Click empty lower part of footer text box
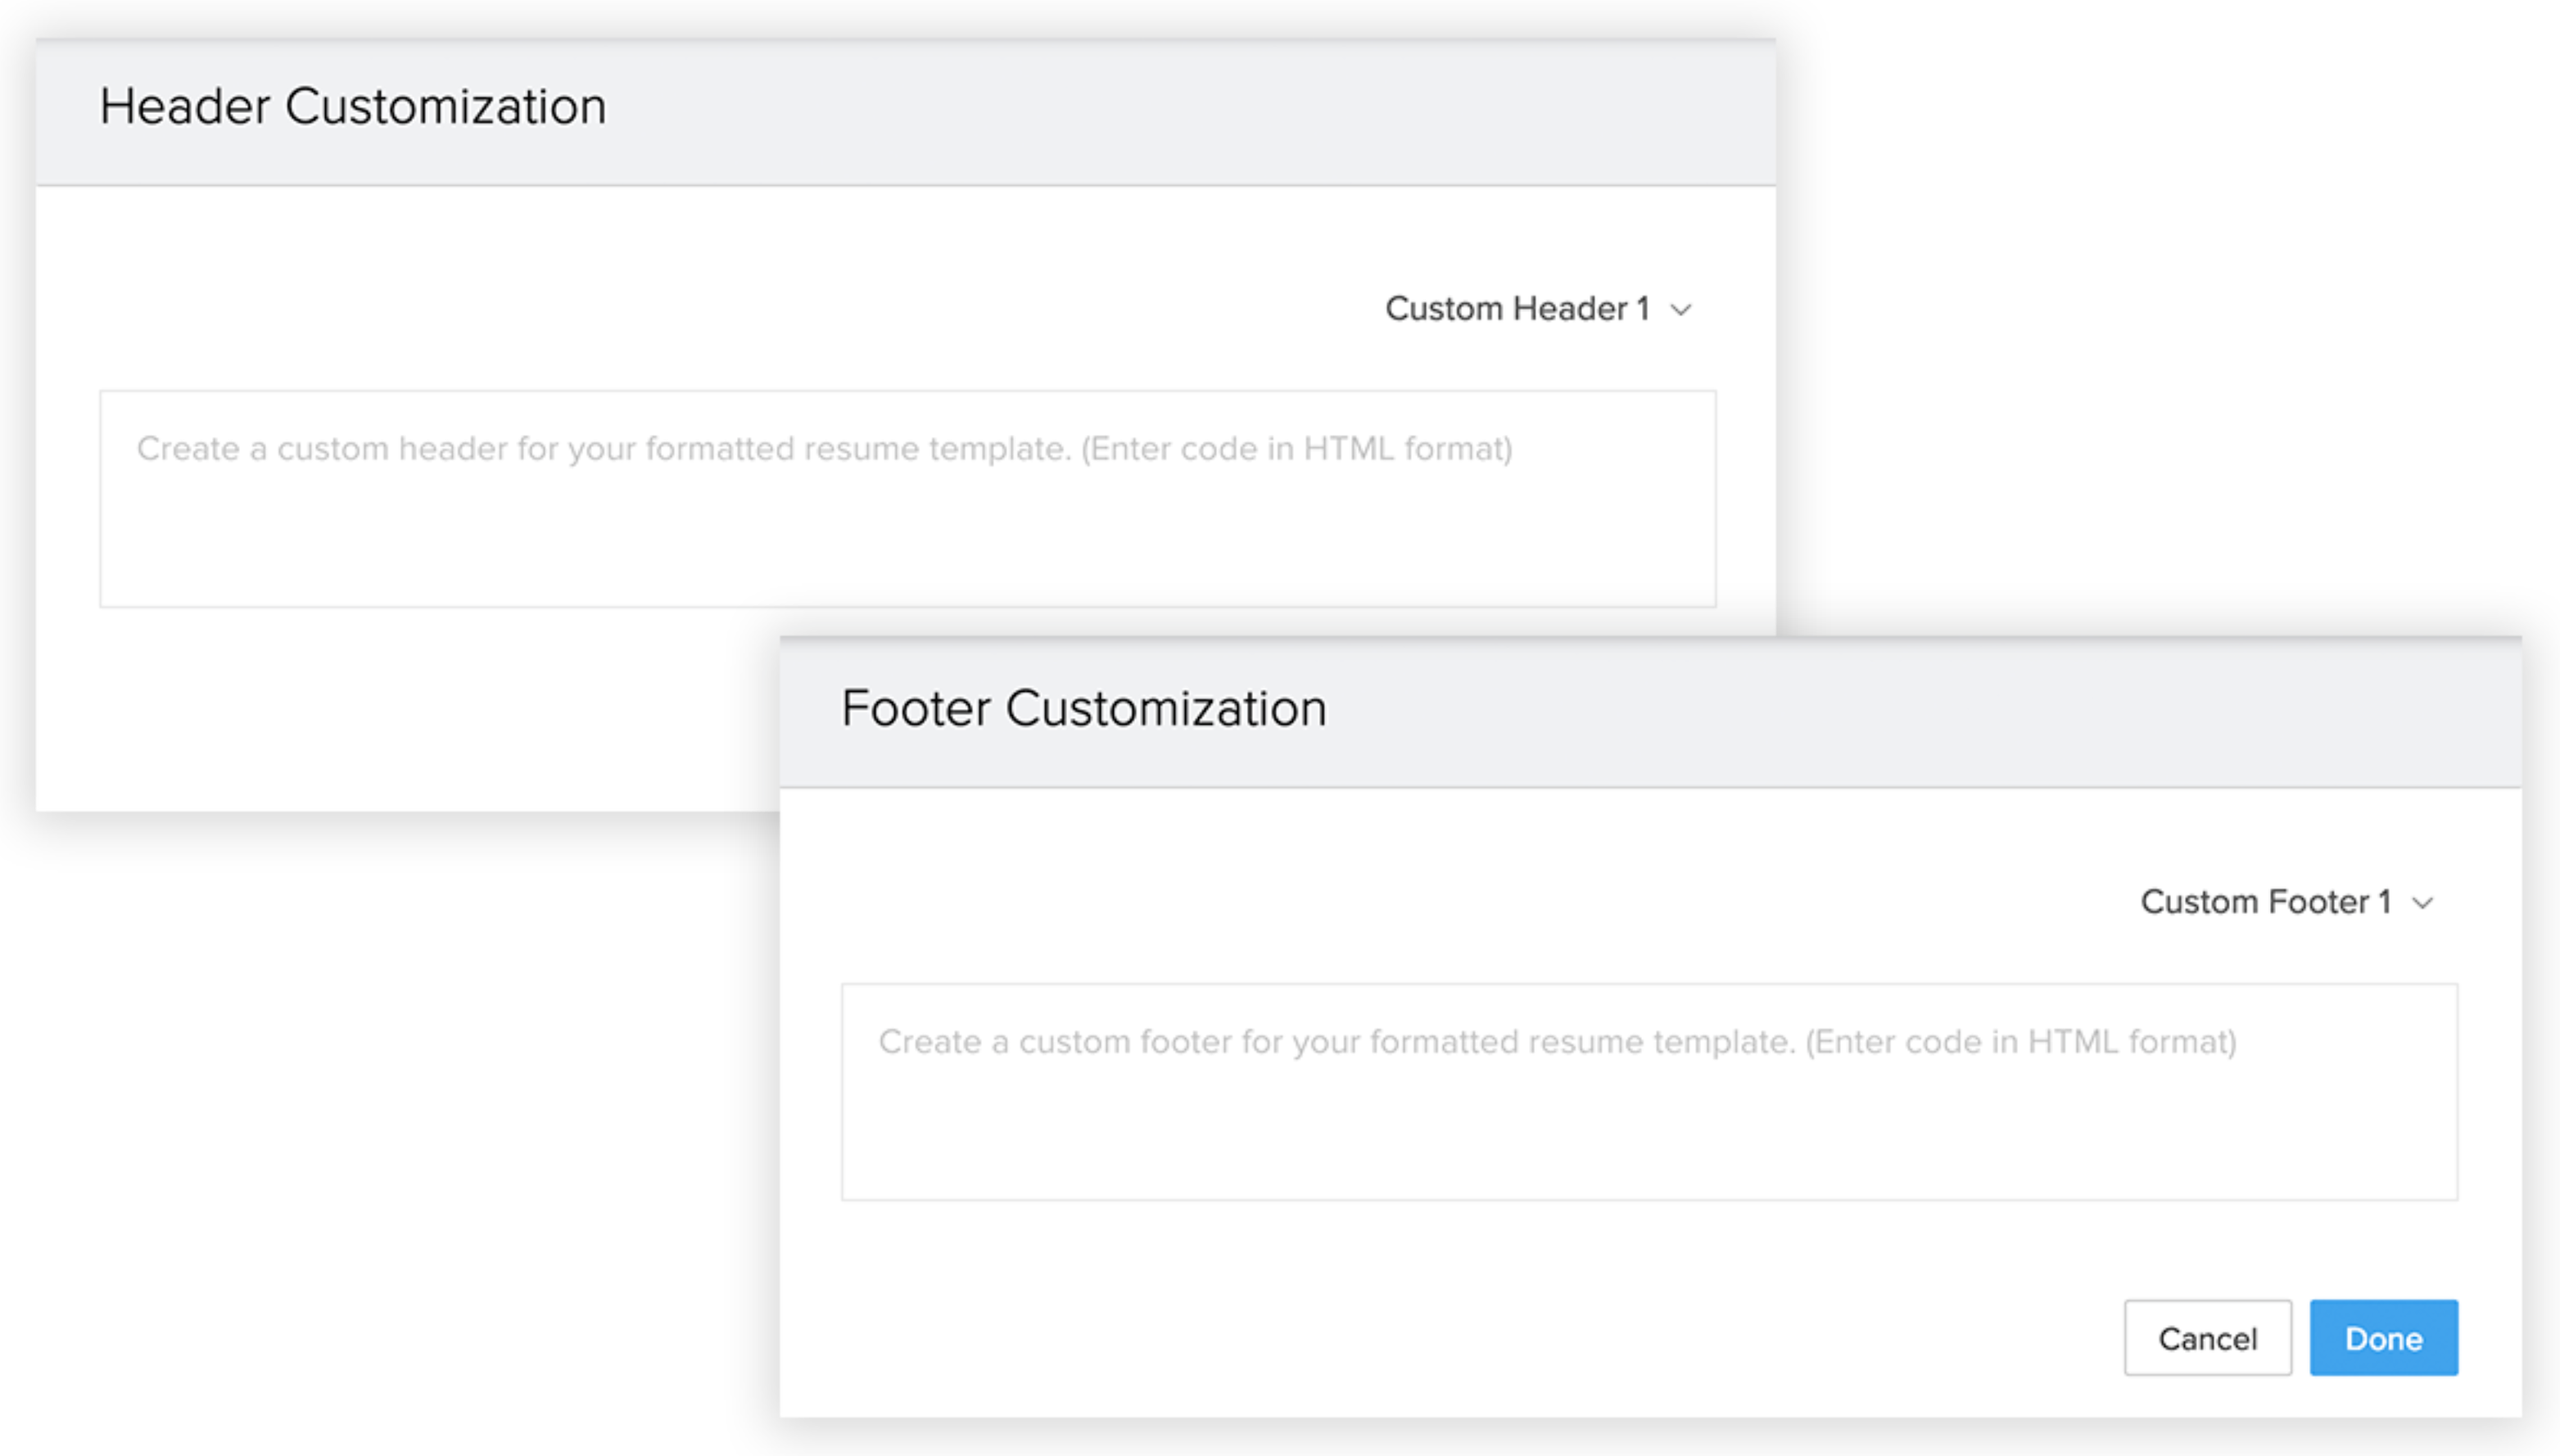2560x1456 pixels. pos(1649,1138)
